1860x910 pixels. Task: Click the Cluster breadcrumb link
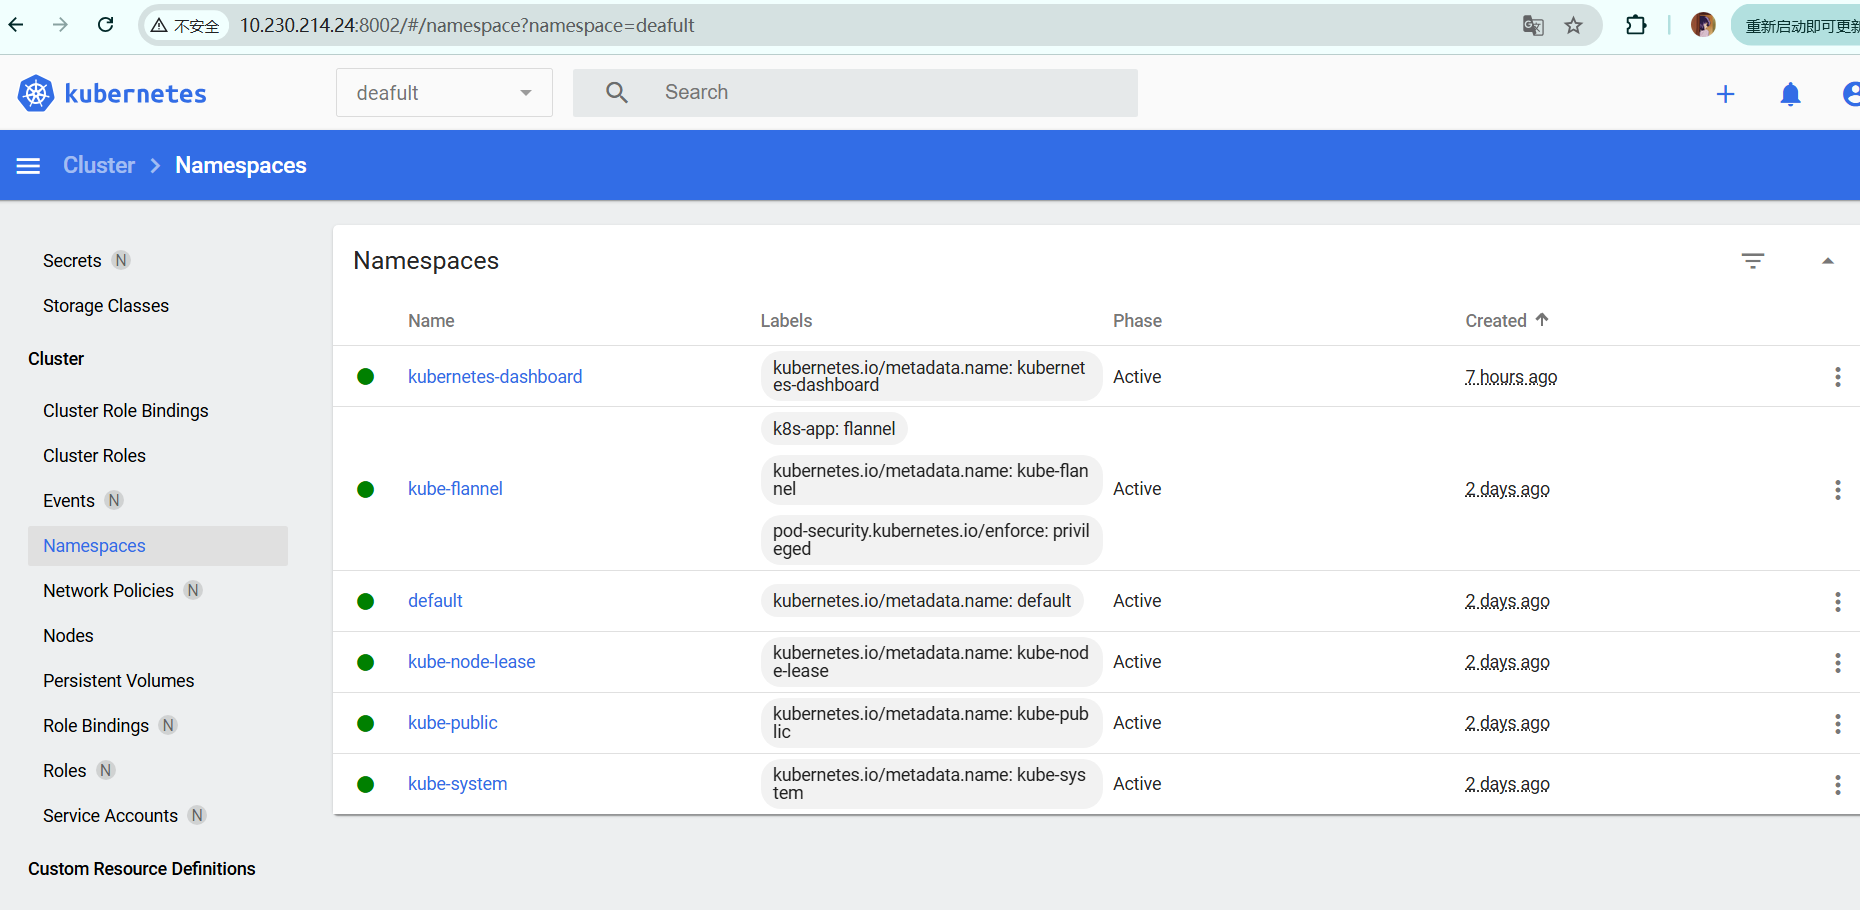tap(99, 166)
